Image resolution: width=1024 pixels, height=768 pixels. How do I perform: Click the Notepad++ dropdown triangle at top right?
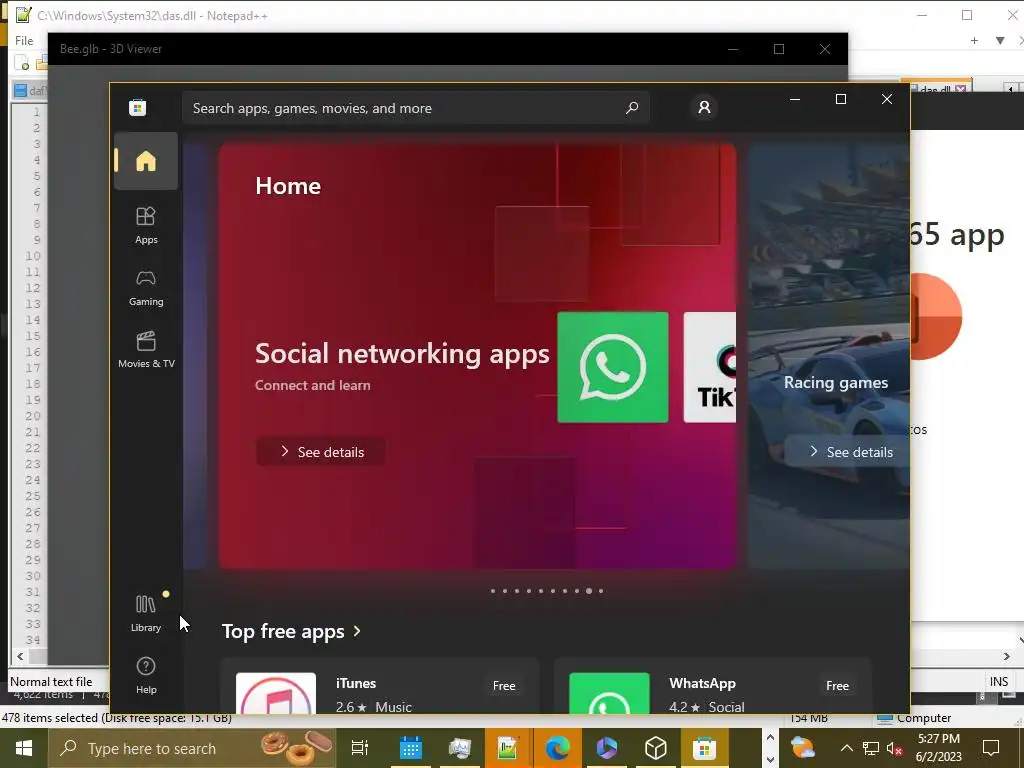point(1000,40)
